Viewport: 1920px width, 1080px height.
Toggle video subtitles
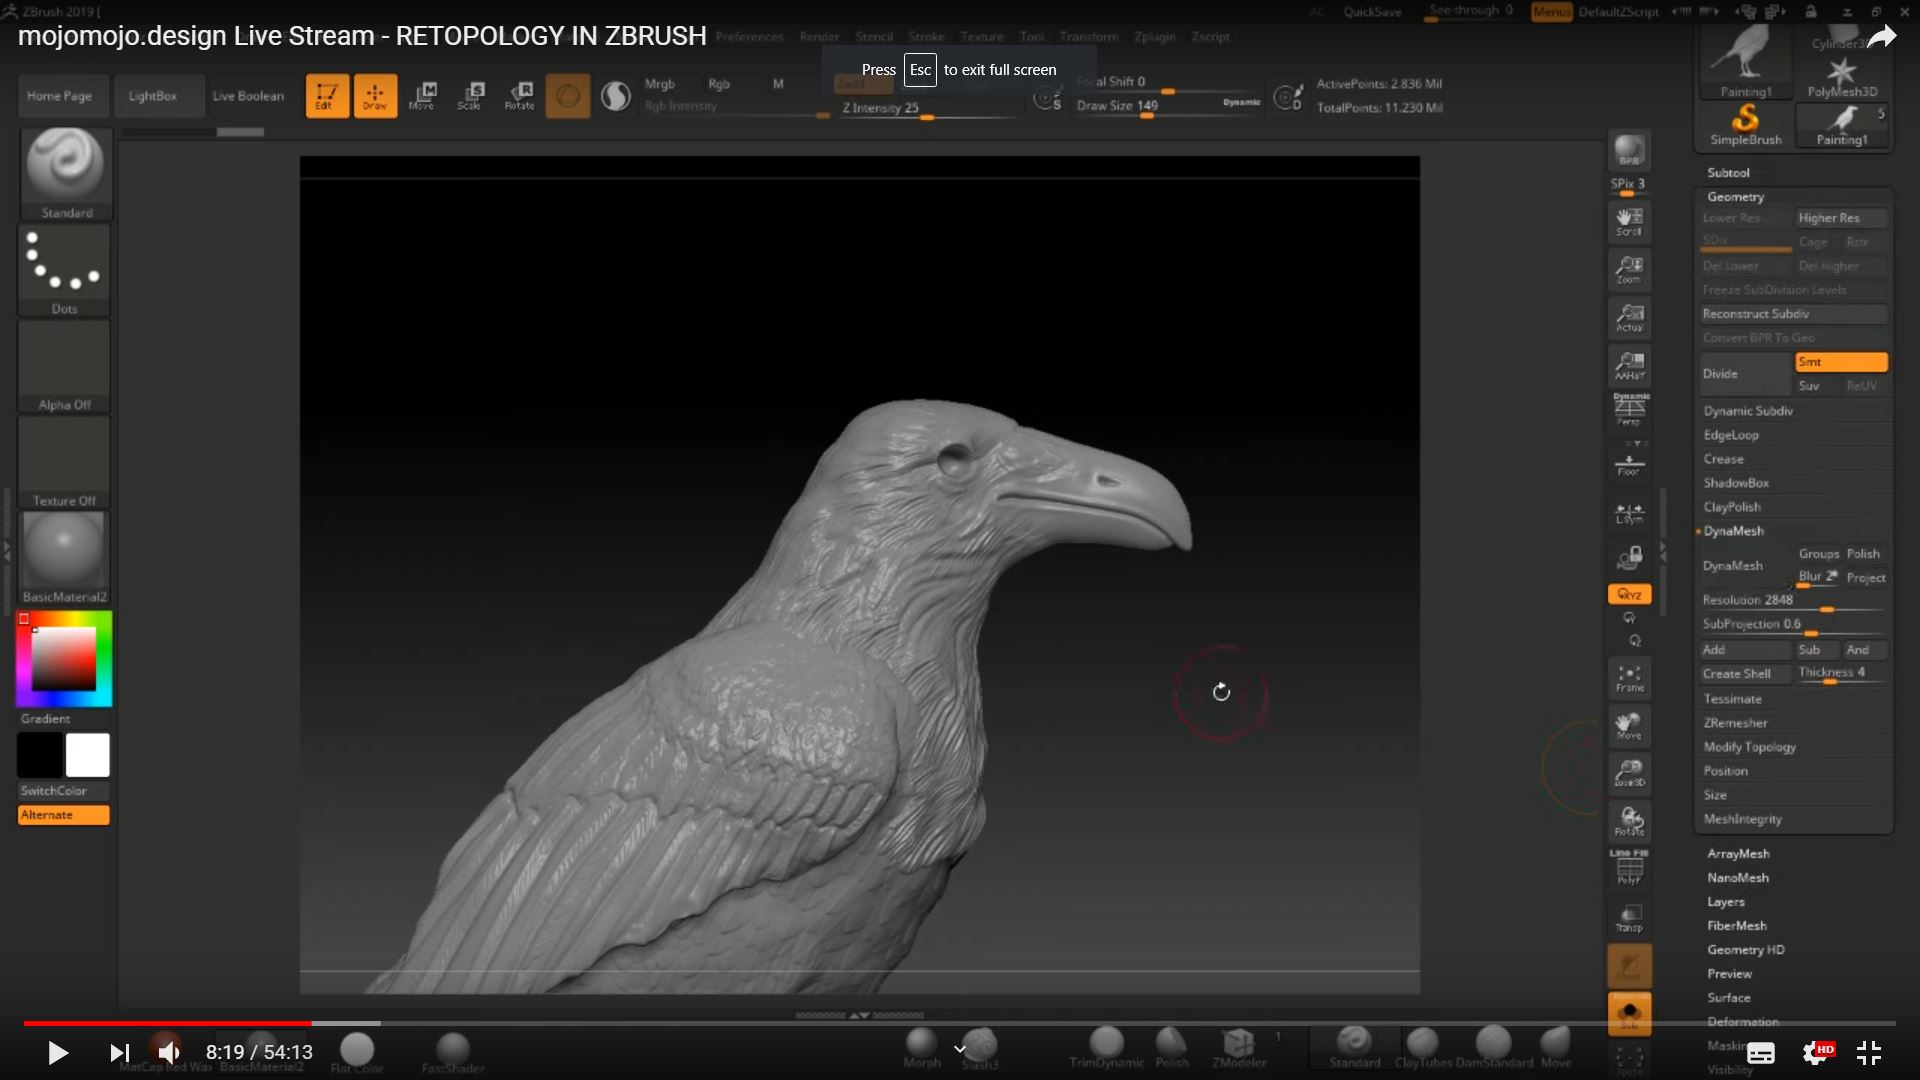[x=1761, y=1053]
